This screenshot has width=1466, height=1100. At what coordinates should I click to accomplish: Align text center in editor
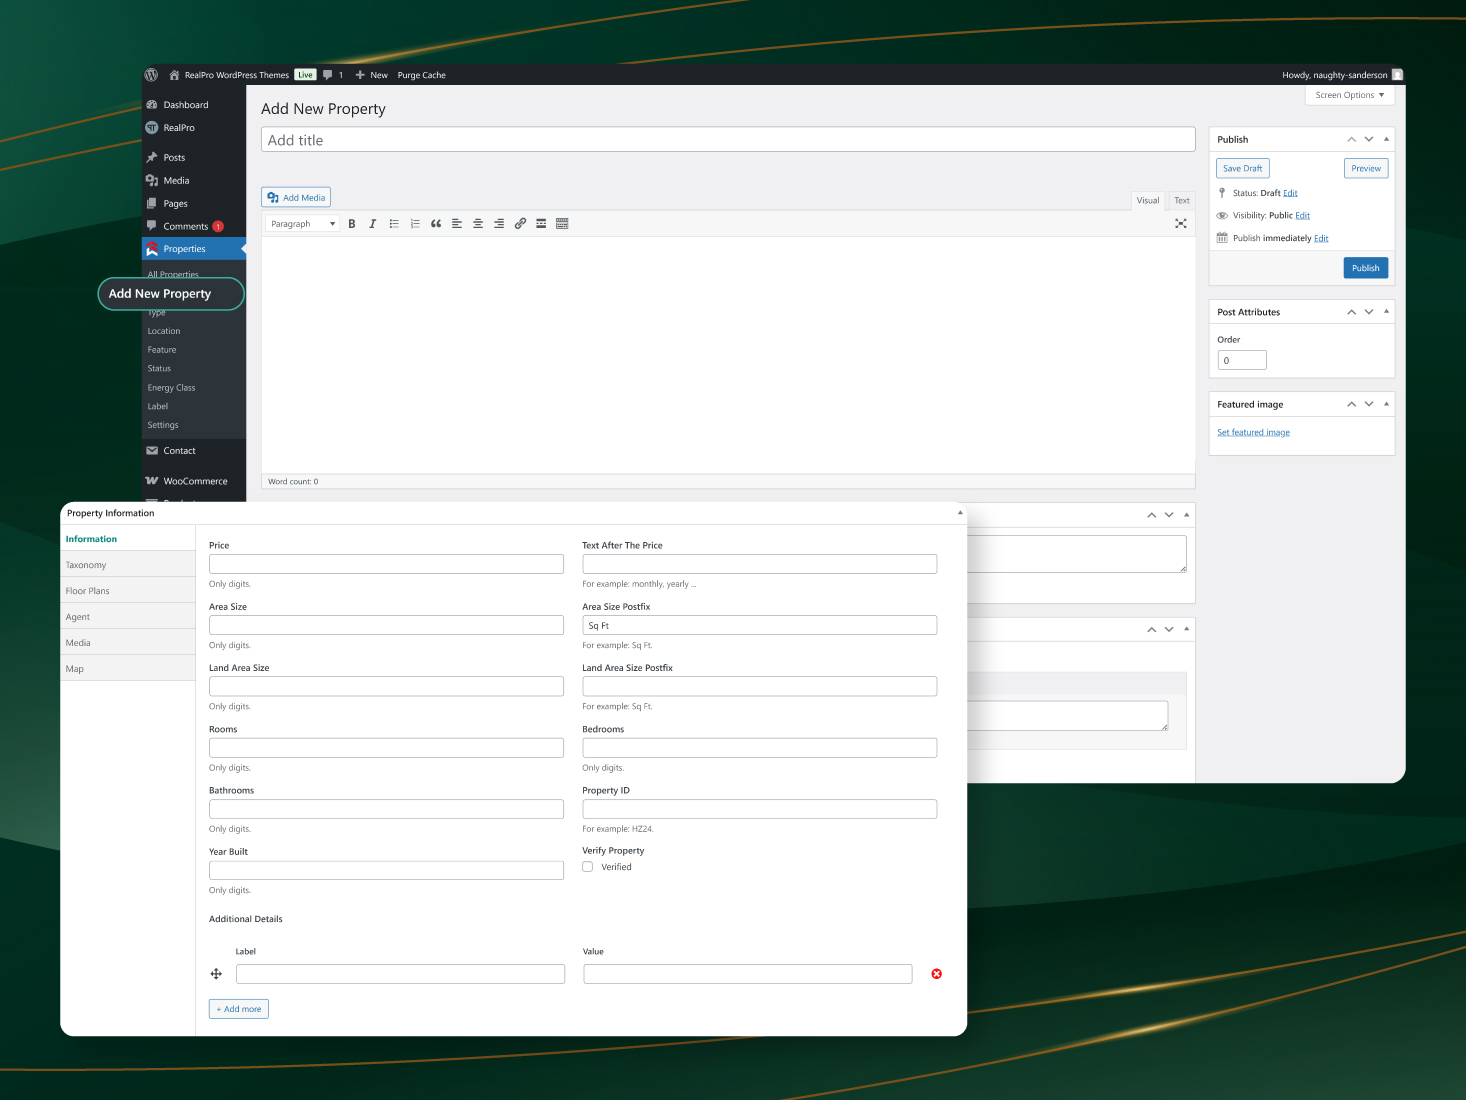pyautogui.click(x=478, y=224)
